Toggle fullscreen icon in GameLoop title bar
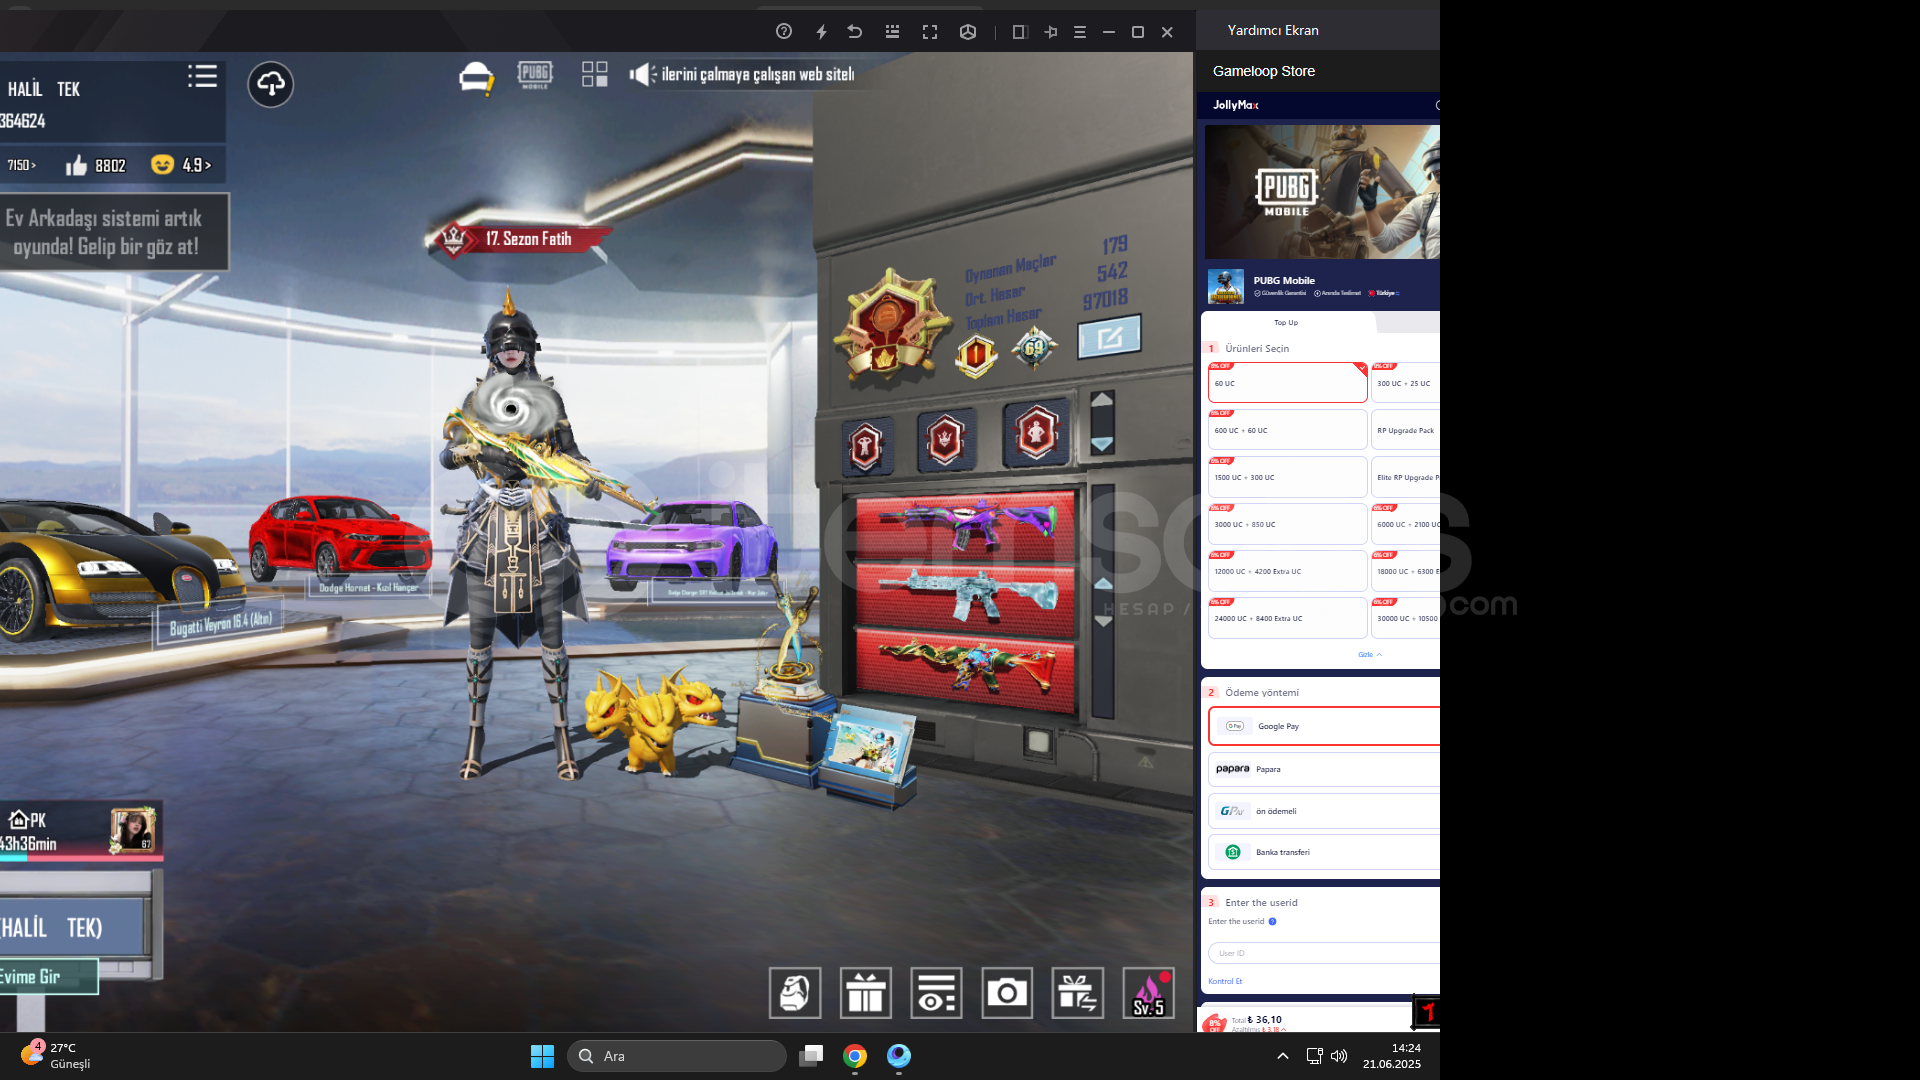Image resolution: width=1920 pixels, height=1080 pixels. coord(930,32)
